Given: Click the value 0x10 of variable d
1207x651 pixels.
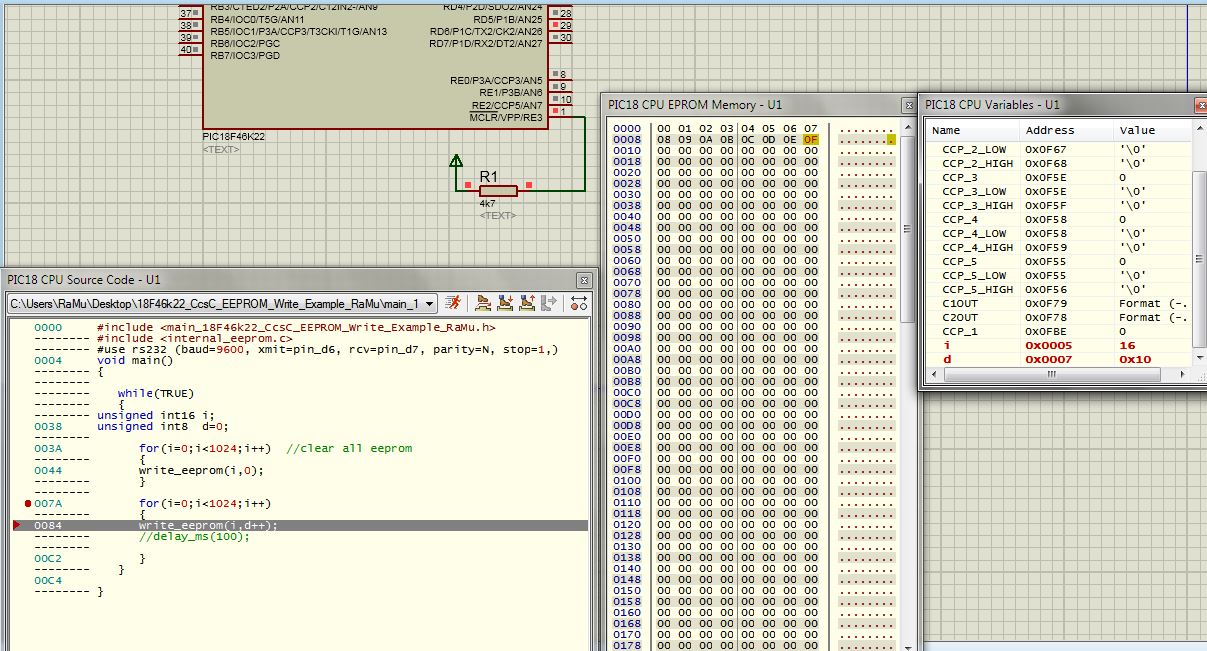Looking at the screenshot, I should coord(1135,359).
